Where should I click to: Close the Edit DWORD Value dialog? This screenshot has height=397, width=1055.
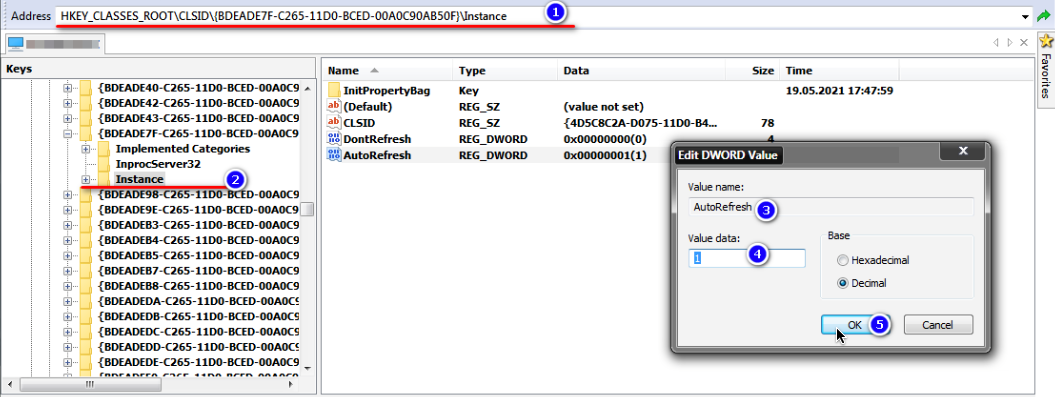tap(962, 151)
